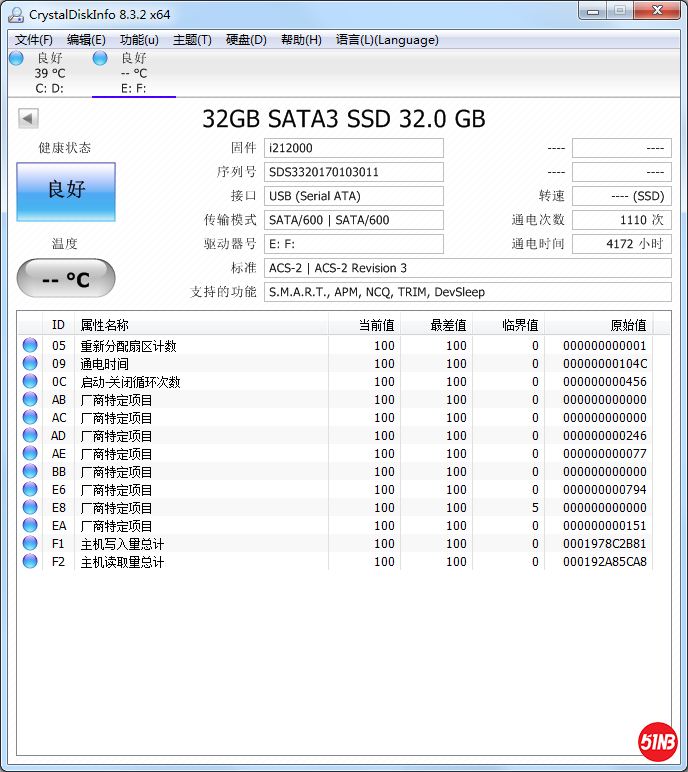Click status orb for attribute 09 row
Viewport: 688px width, 772px height.
click(30, 364)
